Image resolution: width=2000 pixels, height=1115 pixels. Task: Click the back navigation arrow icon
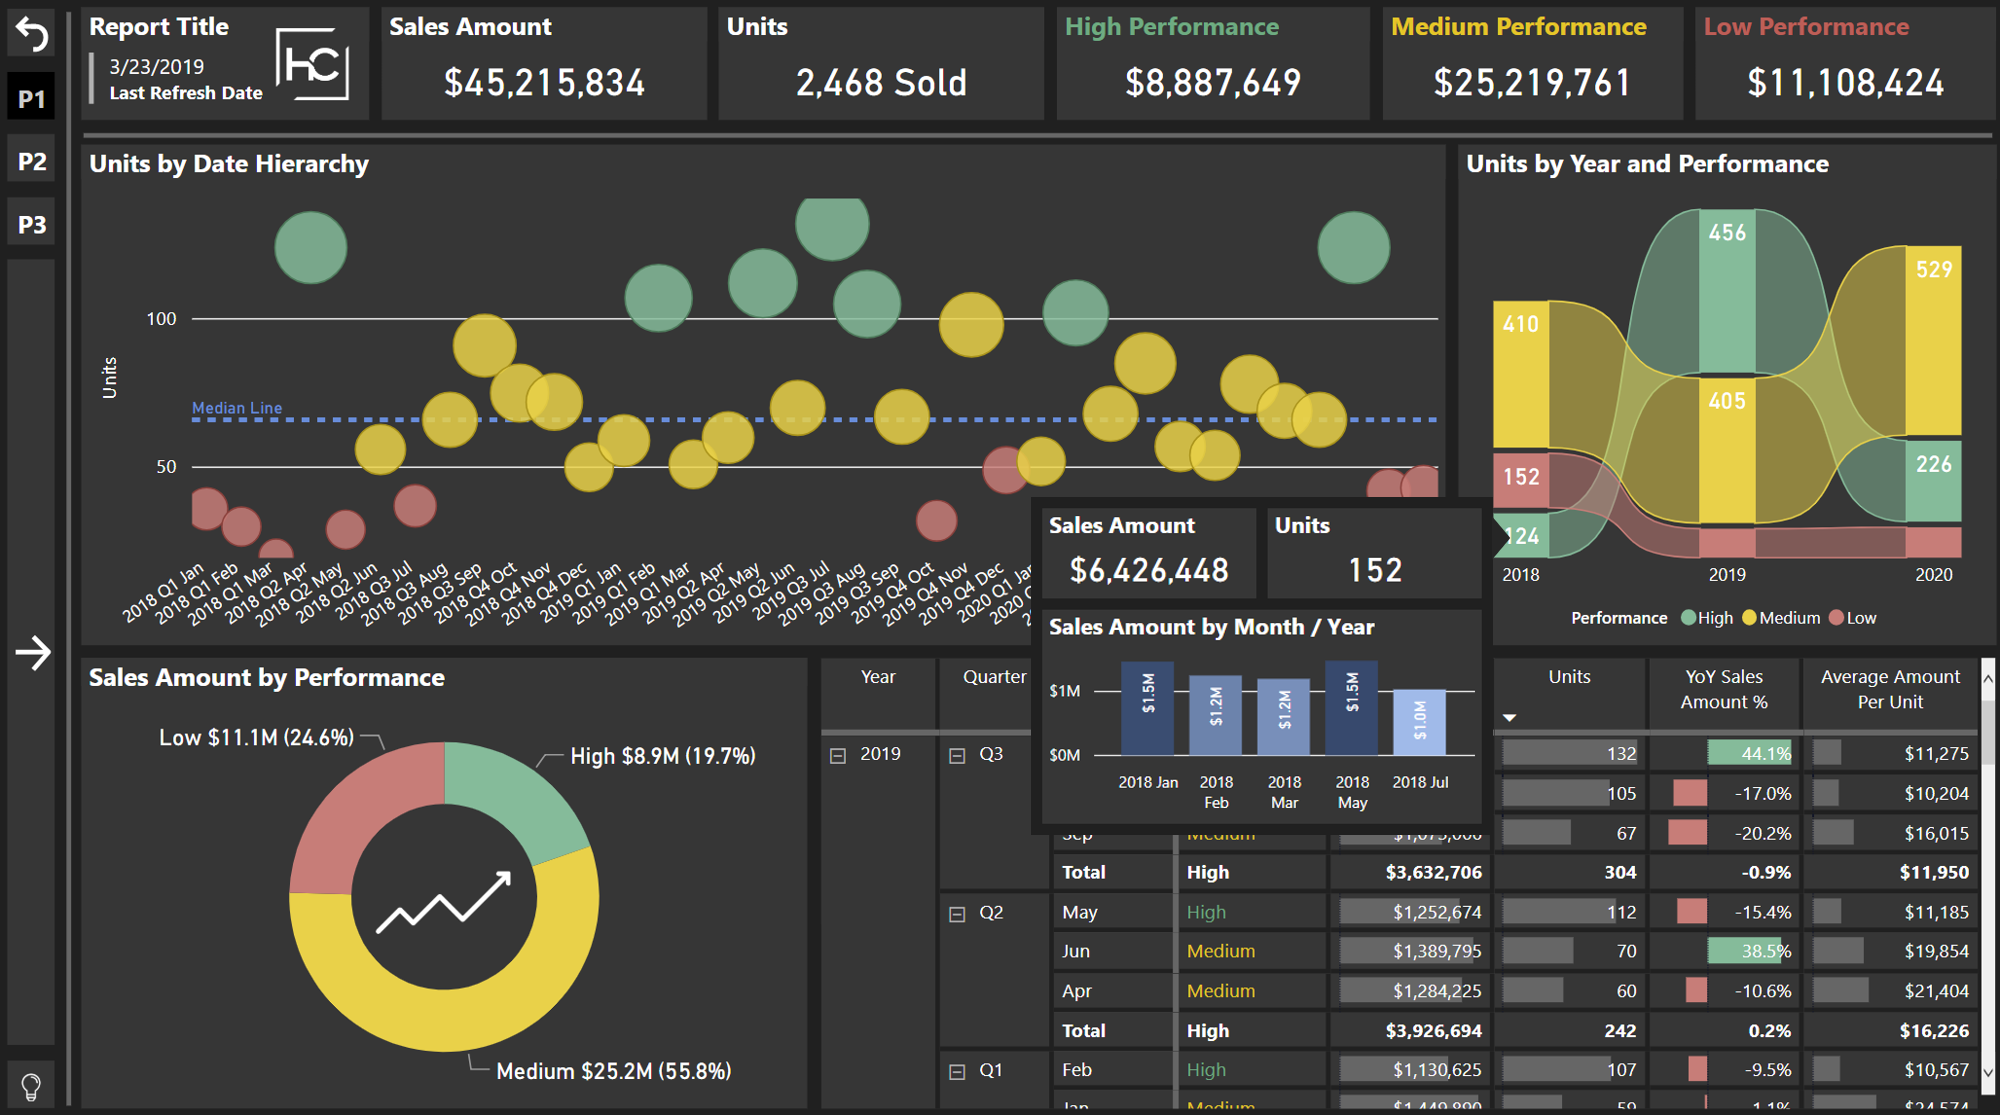[31, 34]
